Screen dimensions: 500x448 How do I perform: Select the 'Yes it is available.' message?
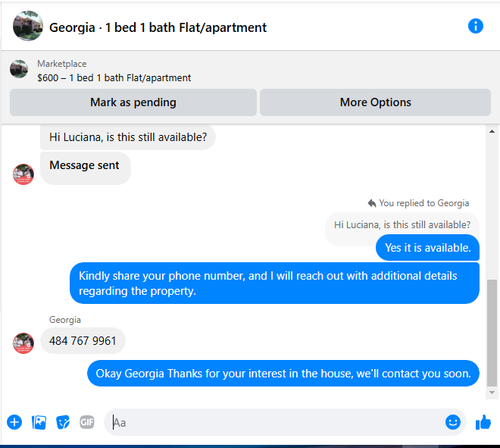428,248
